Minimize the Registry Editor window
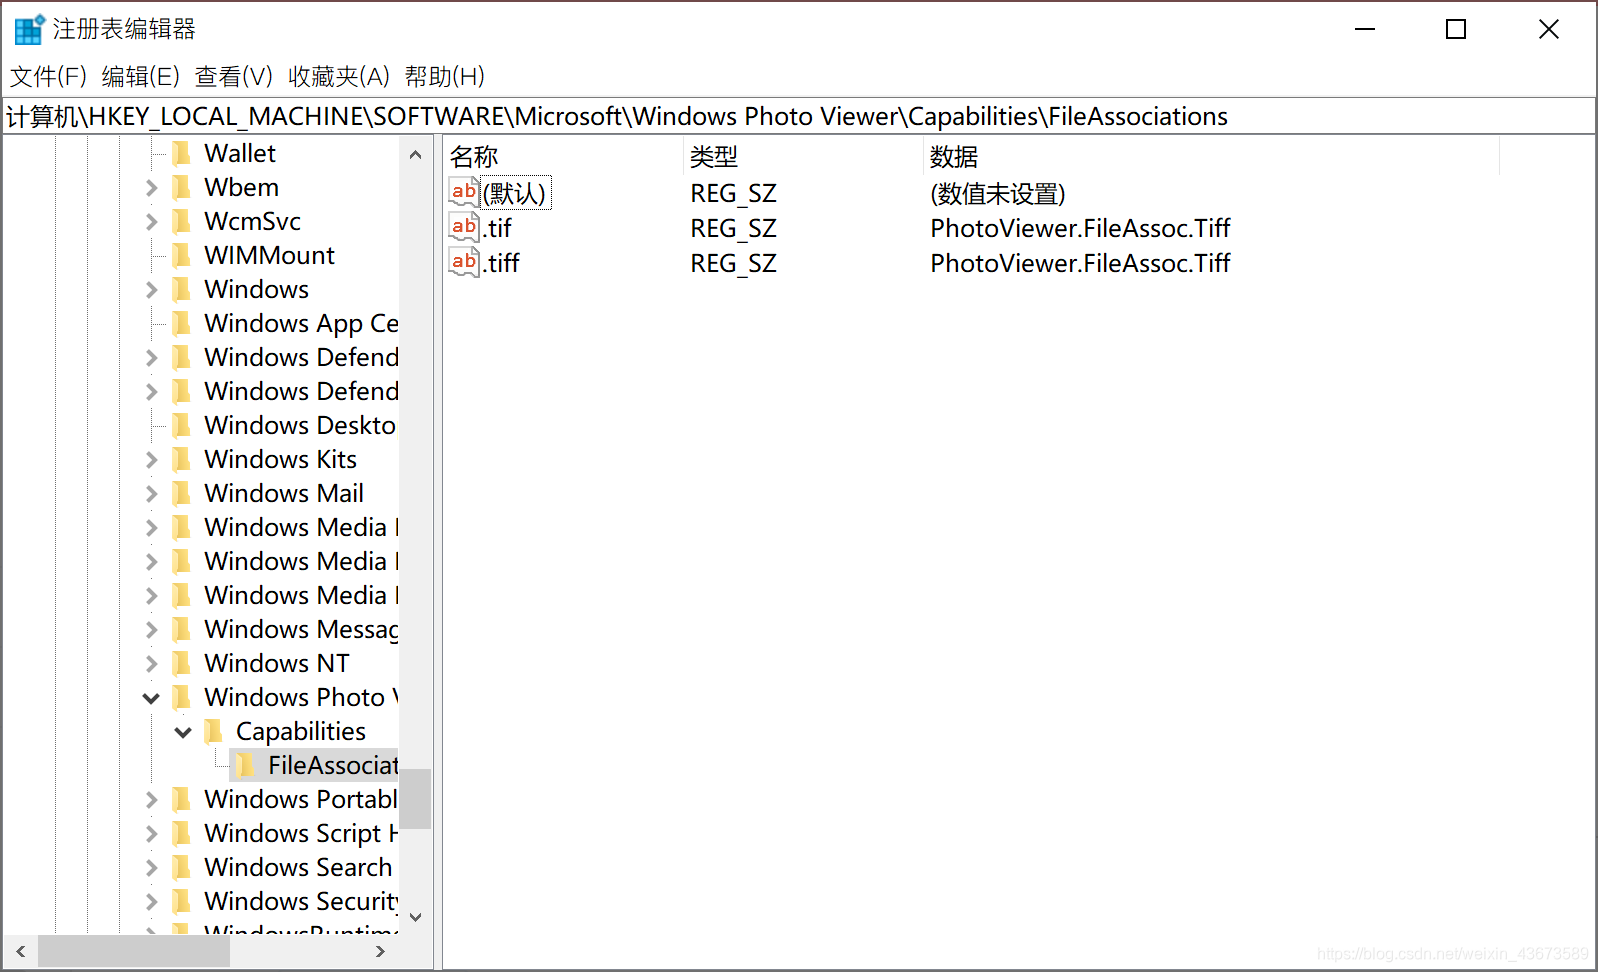1598x972 pixels. pos(1365,29)
